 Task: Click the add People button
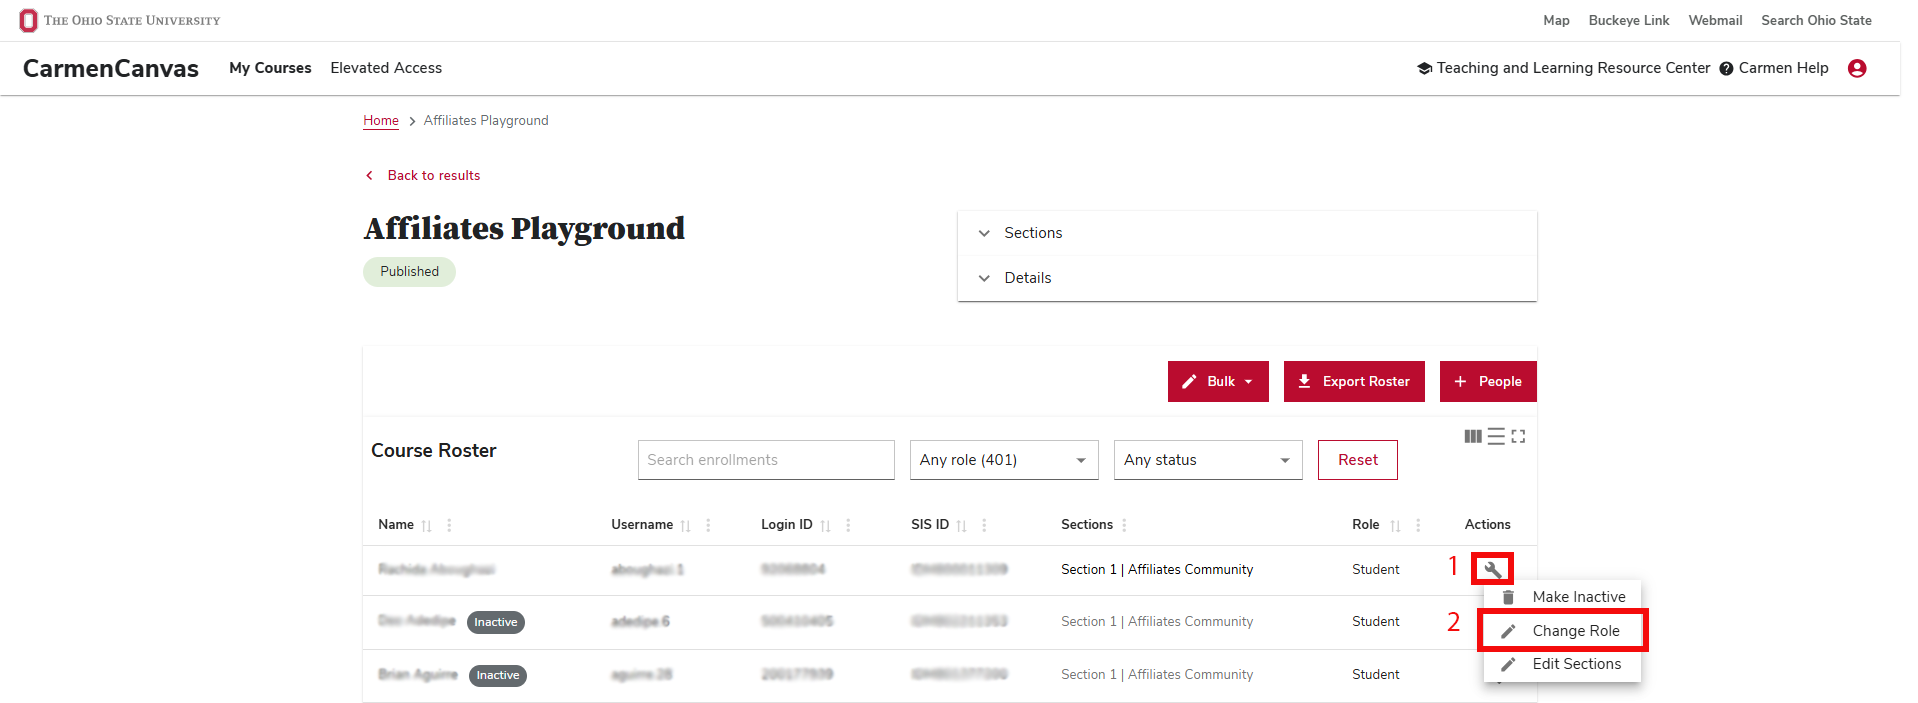click(1488, 382)
